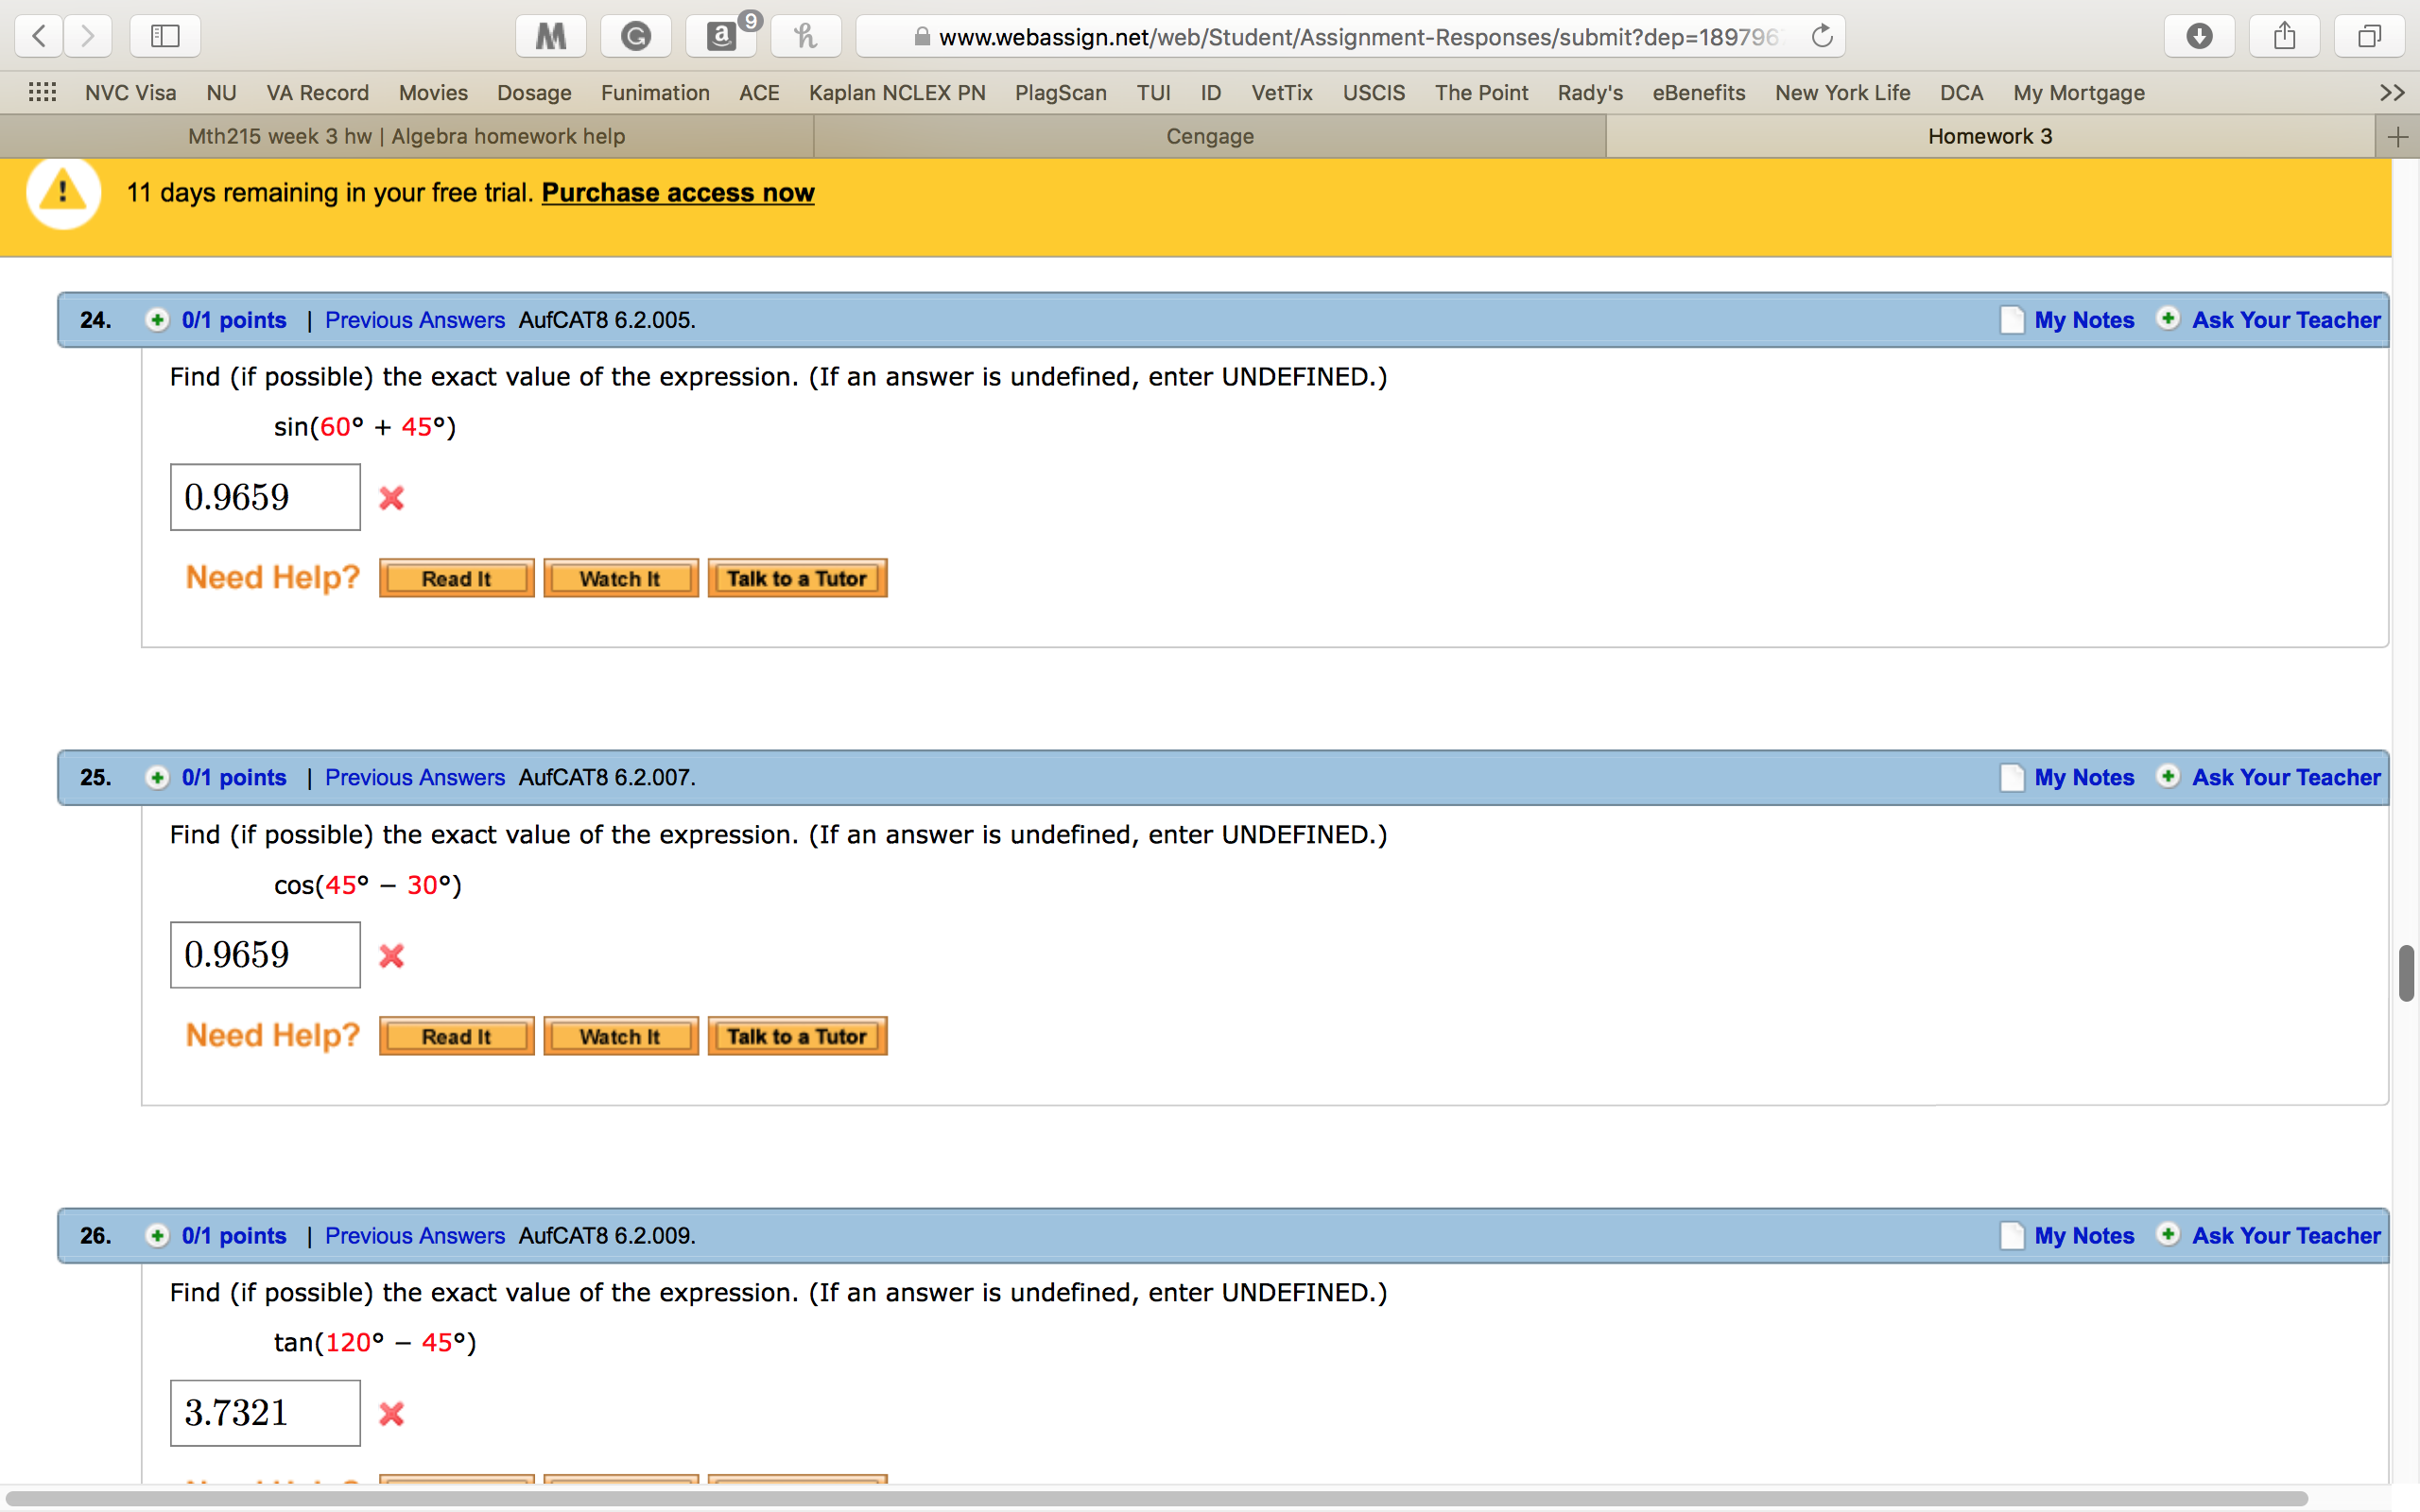Viewport: 2420px width, 1512px height.
Task: Click Talk to a Tutor for question 25
Action: click(797, 1037)
